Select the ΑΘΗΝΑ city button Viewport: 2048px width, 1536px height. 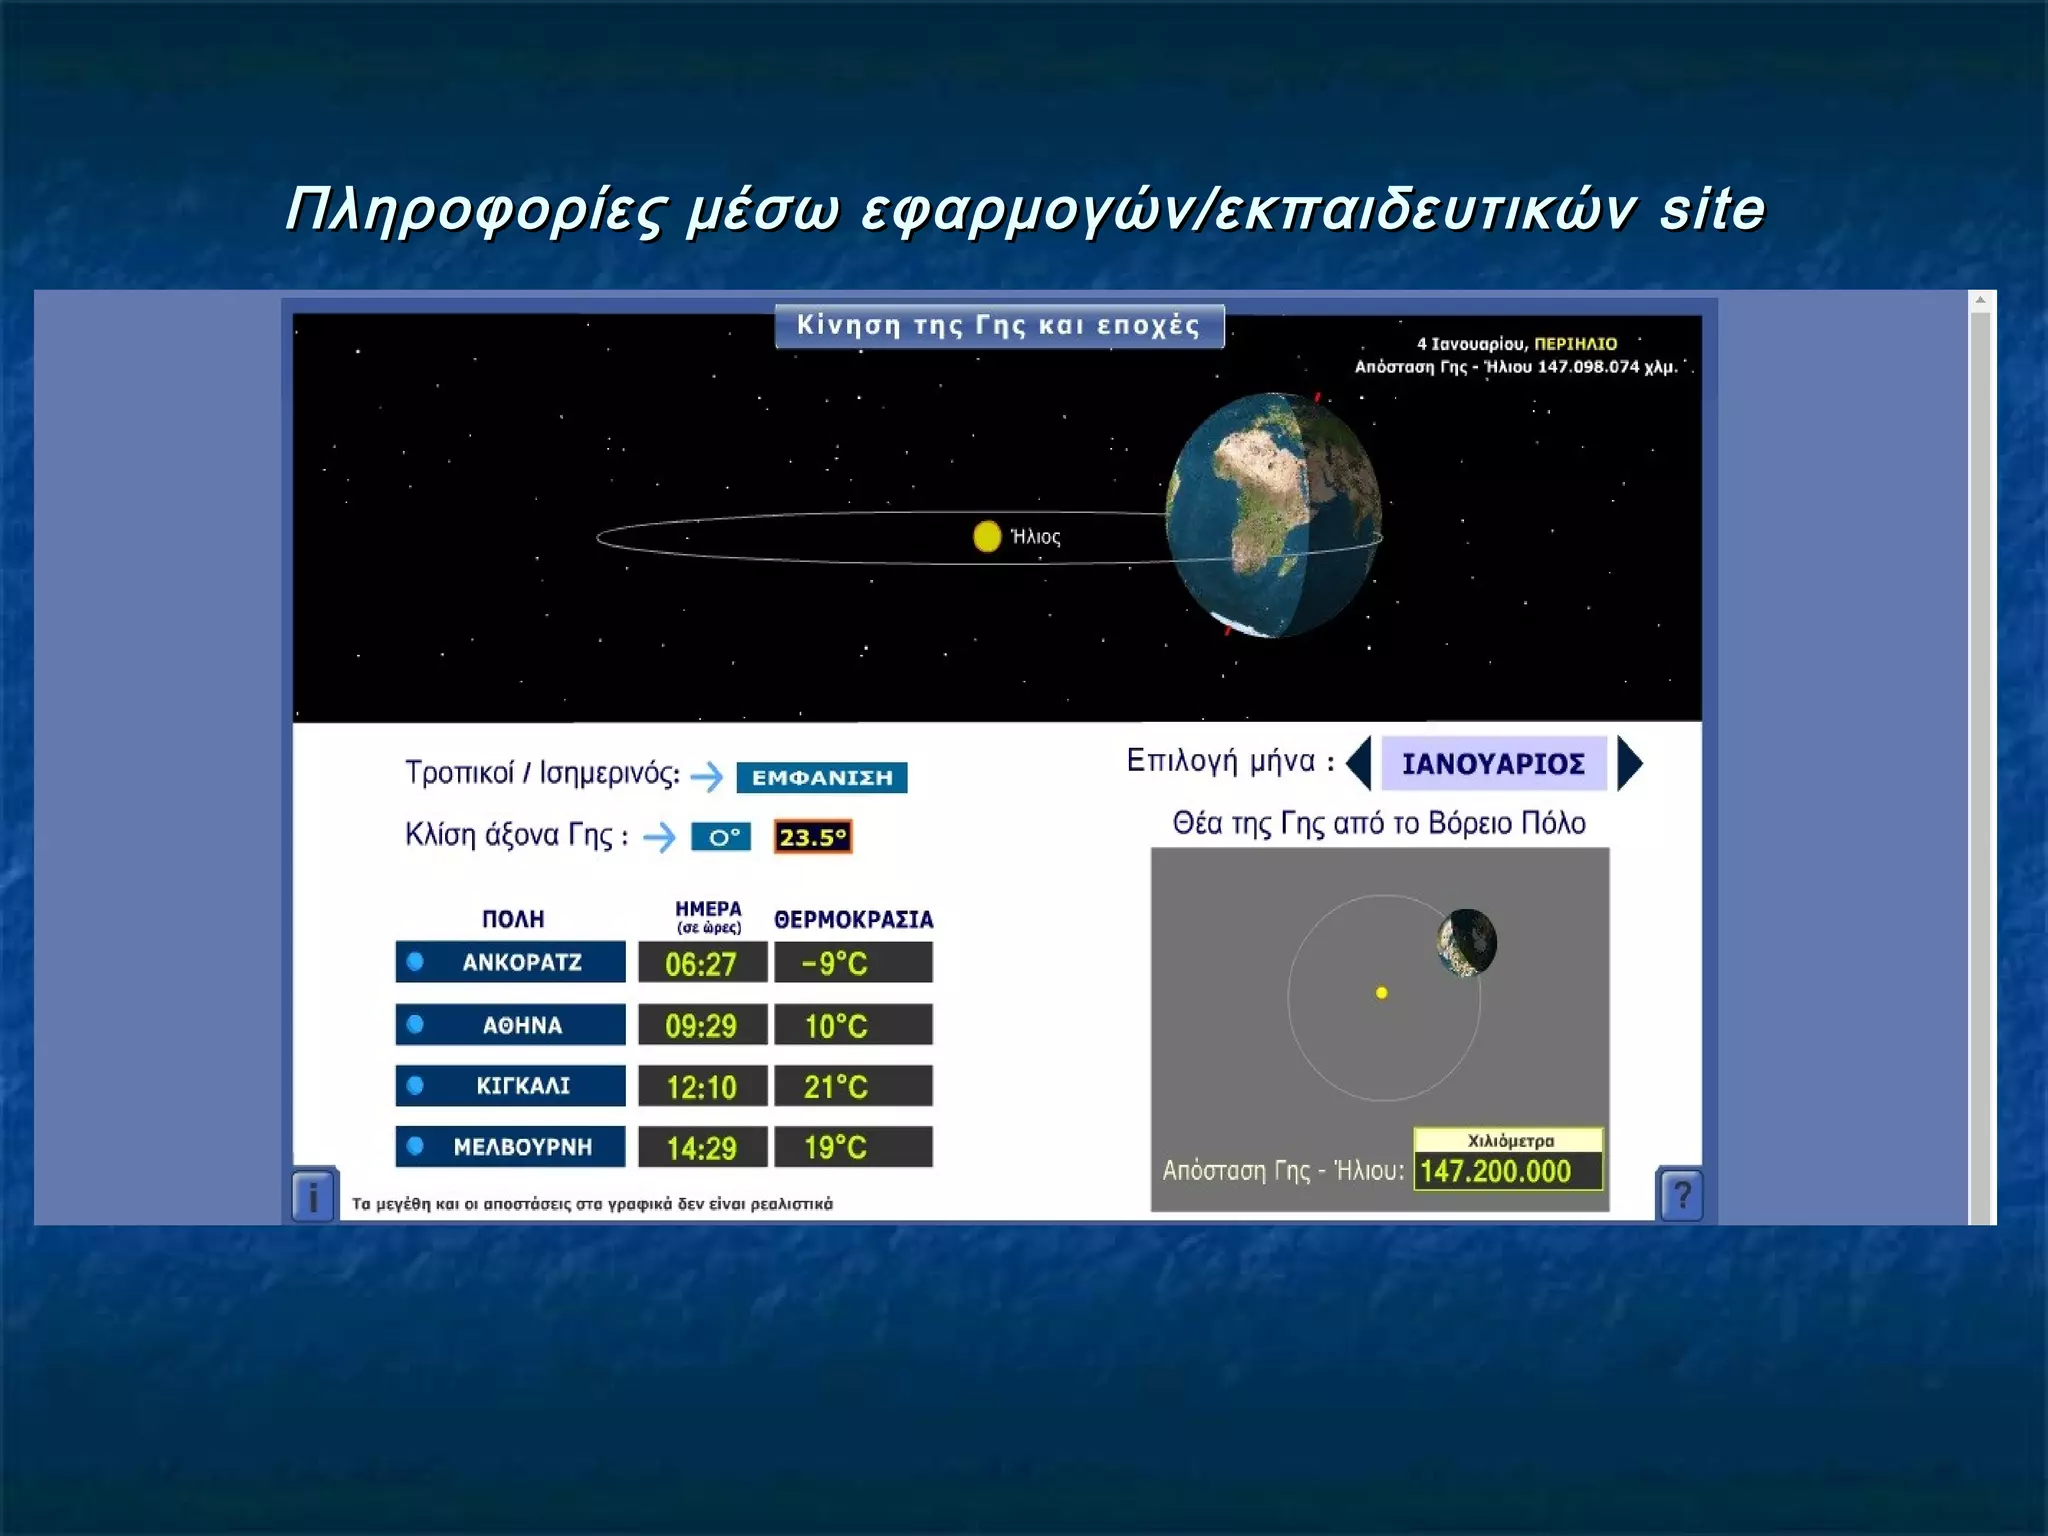point(522,1025)
